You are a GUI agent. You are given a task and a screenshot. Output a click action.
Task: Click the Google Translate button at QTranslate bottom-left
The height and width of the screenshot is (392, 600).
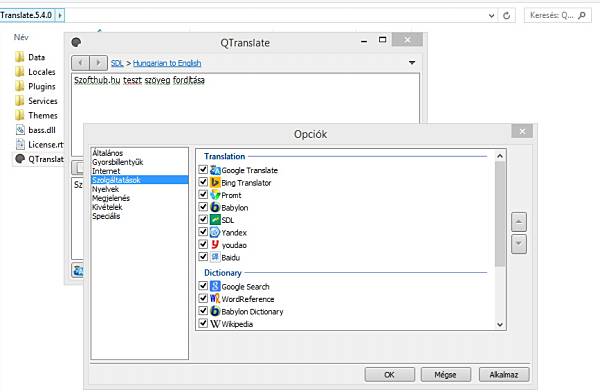(77, 271)
